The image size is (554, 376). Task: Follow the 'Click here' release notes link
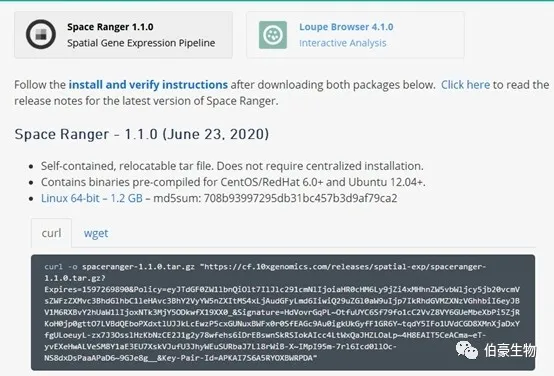pyautogui.click(x=465, y=85)
